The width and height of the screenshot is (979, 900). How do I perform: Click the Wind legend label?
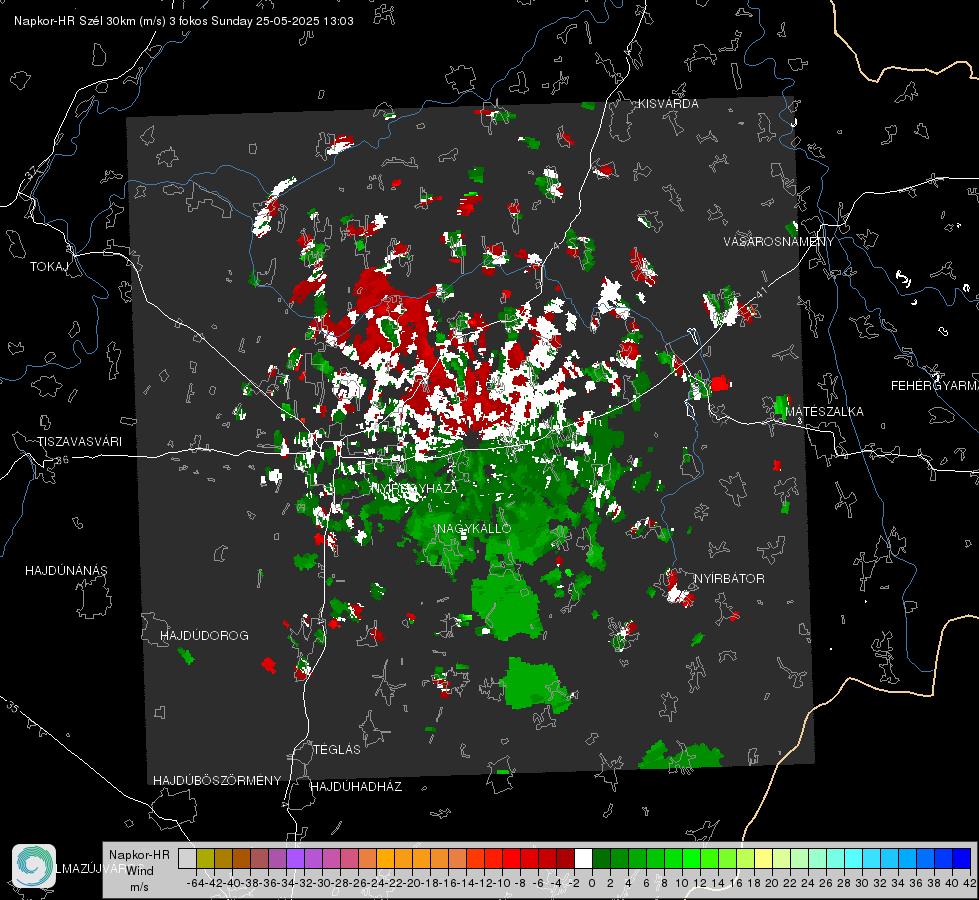coord(139,871)
